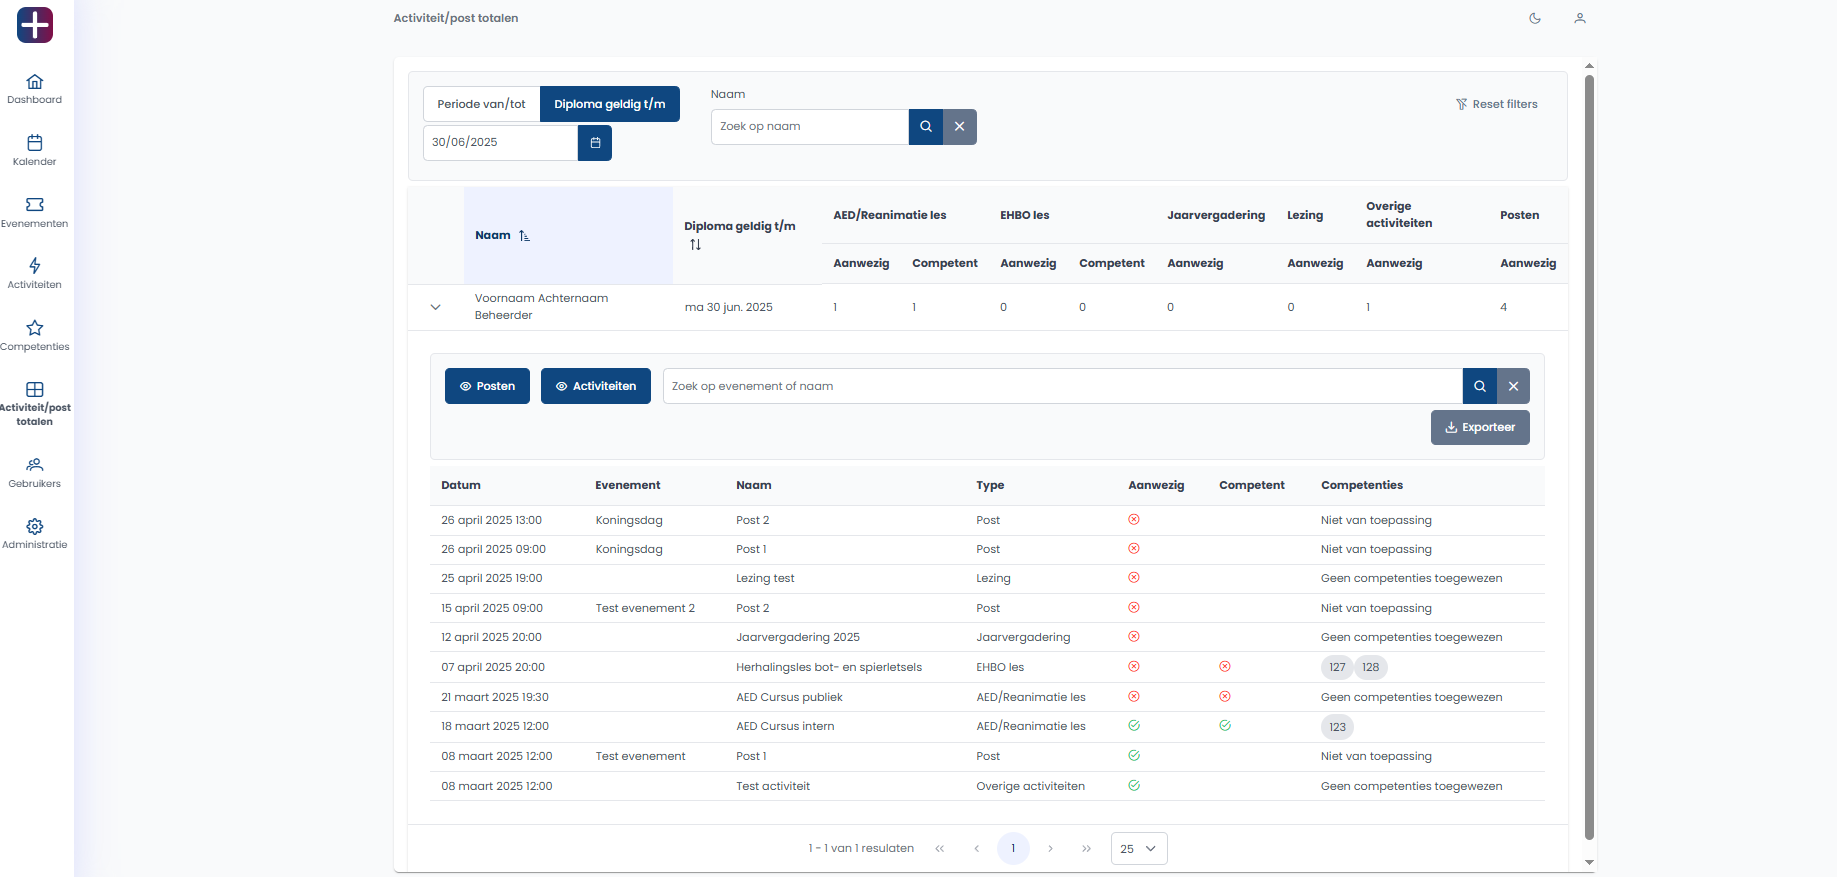Image resolution: width=1837 pixels, height=877 pixels.
Task: Toggle Activiteiten visibility button
Action: (x=596, y=386)
